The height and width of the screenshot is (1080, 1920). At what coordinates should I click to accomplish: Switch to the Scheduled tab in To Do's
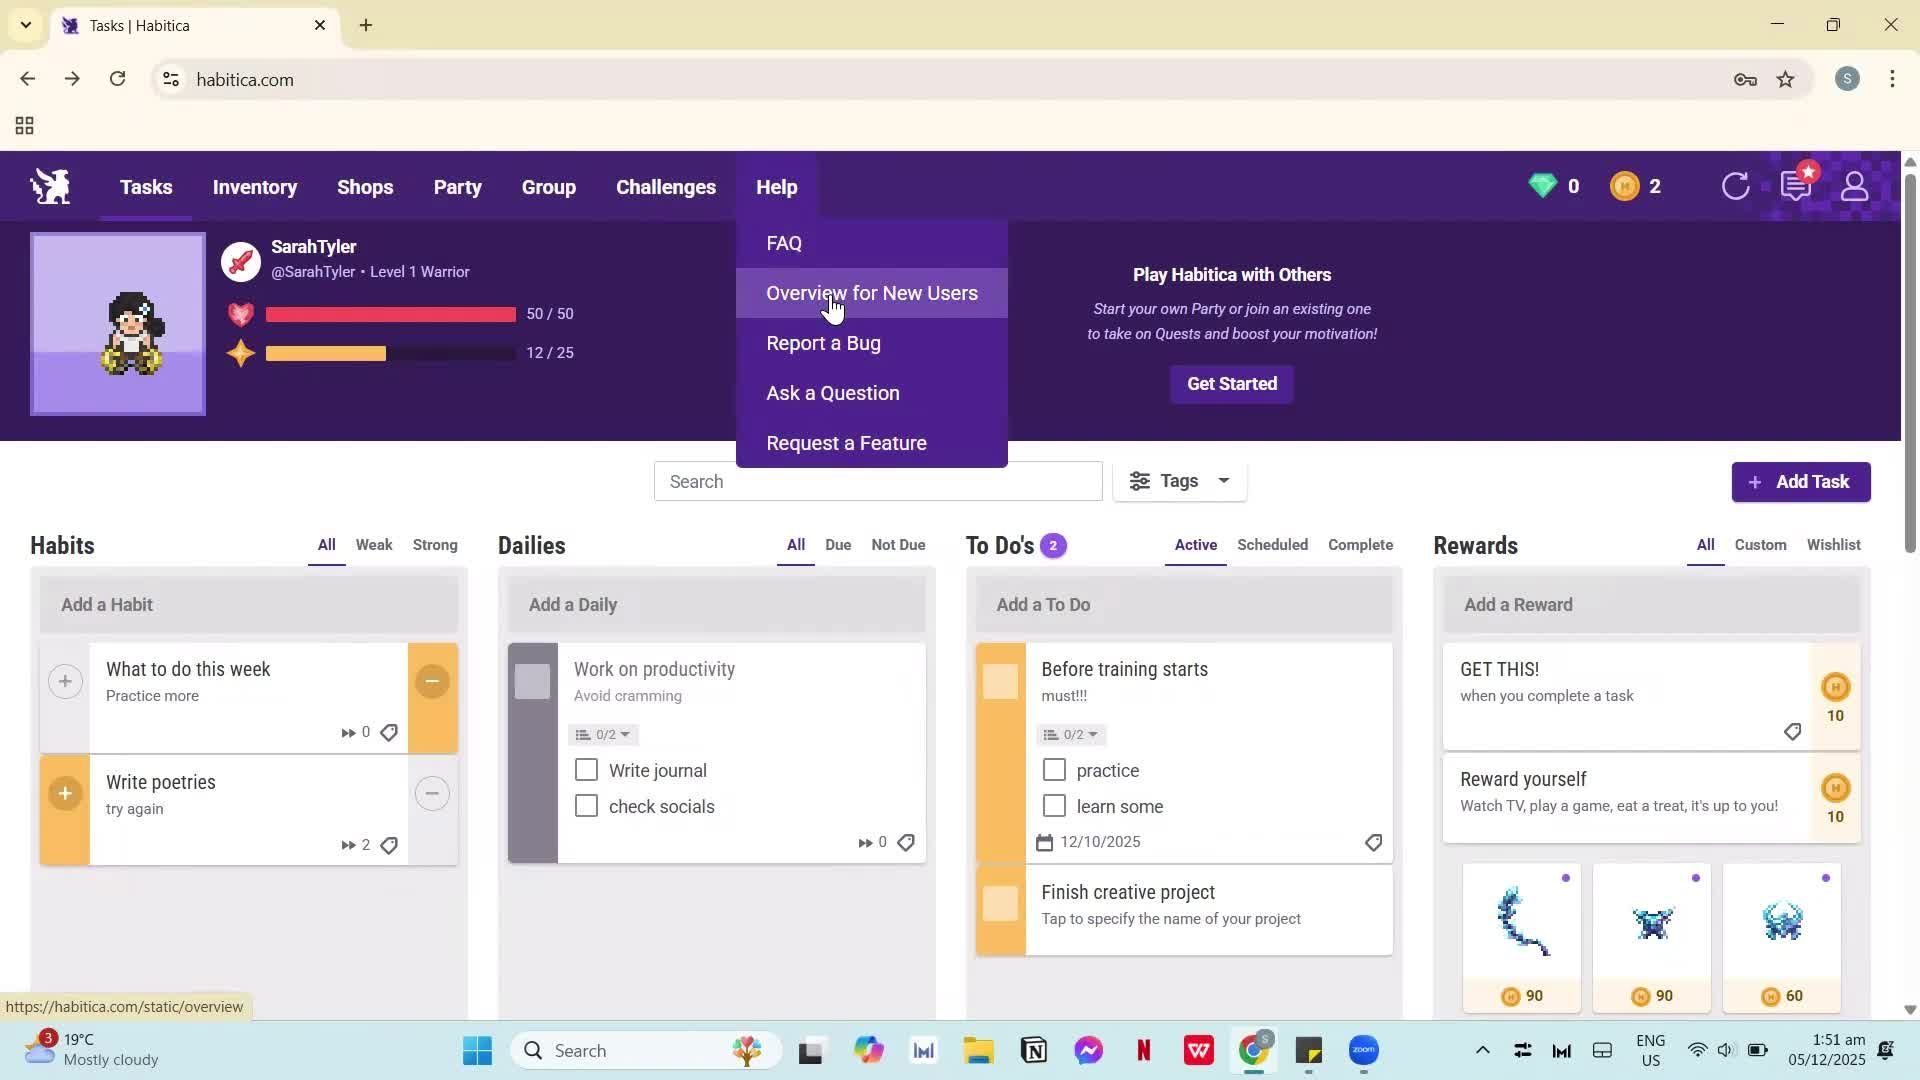(1272, 545)
